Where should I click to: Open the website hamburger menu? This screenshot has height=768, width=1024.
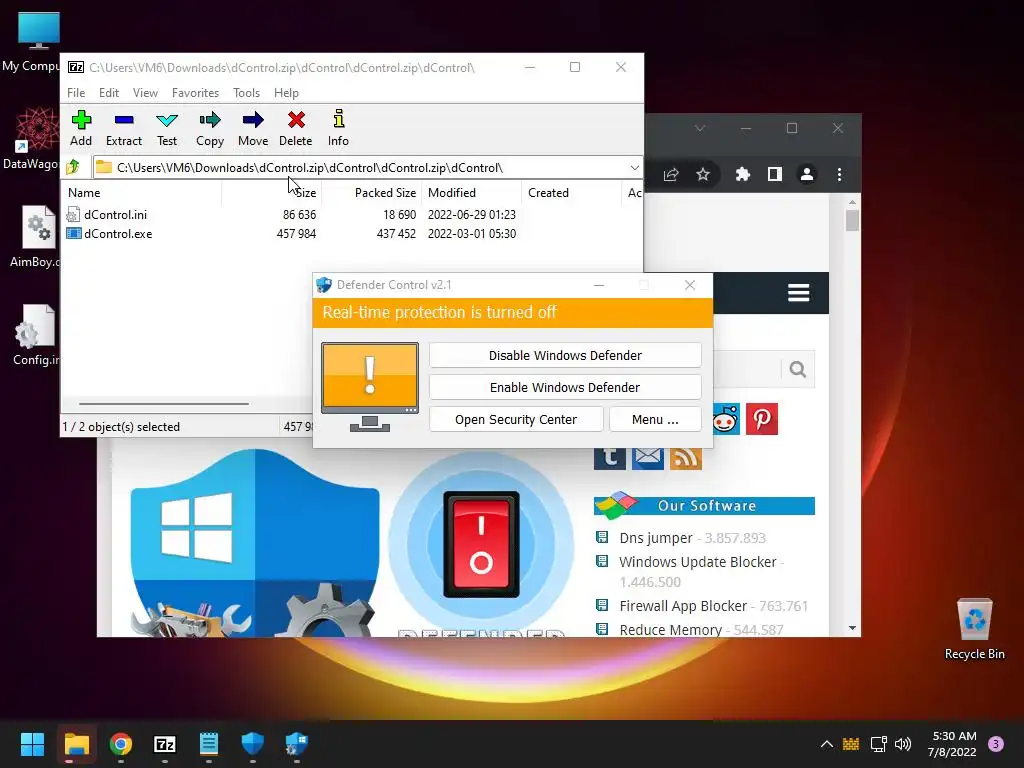tap(798, 293)
